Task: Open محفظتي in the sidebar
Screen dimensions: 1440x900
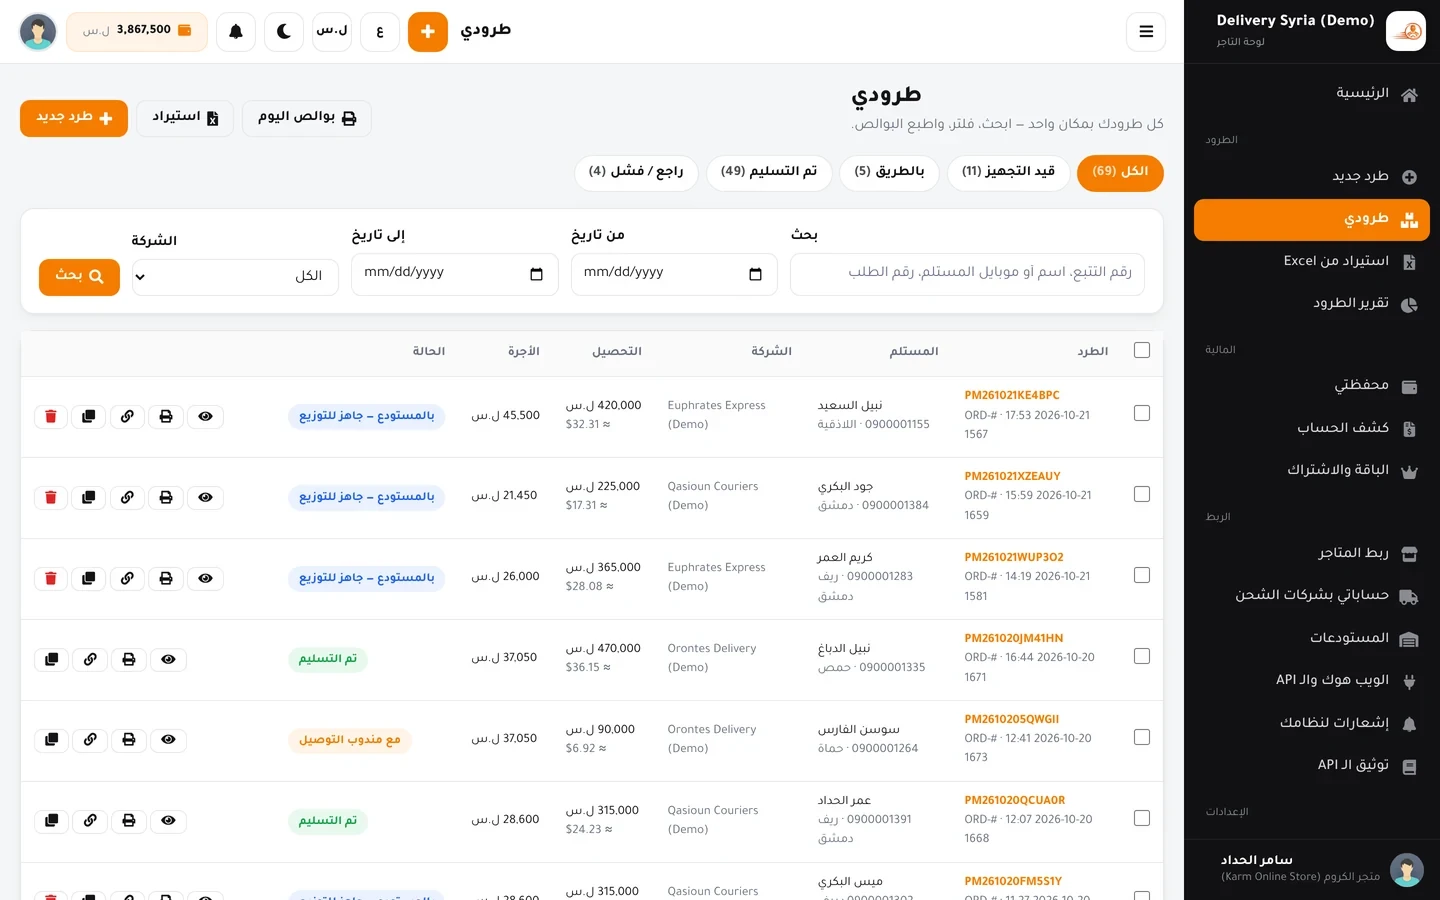Action: click(x=1312, y=386)
